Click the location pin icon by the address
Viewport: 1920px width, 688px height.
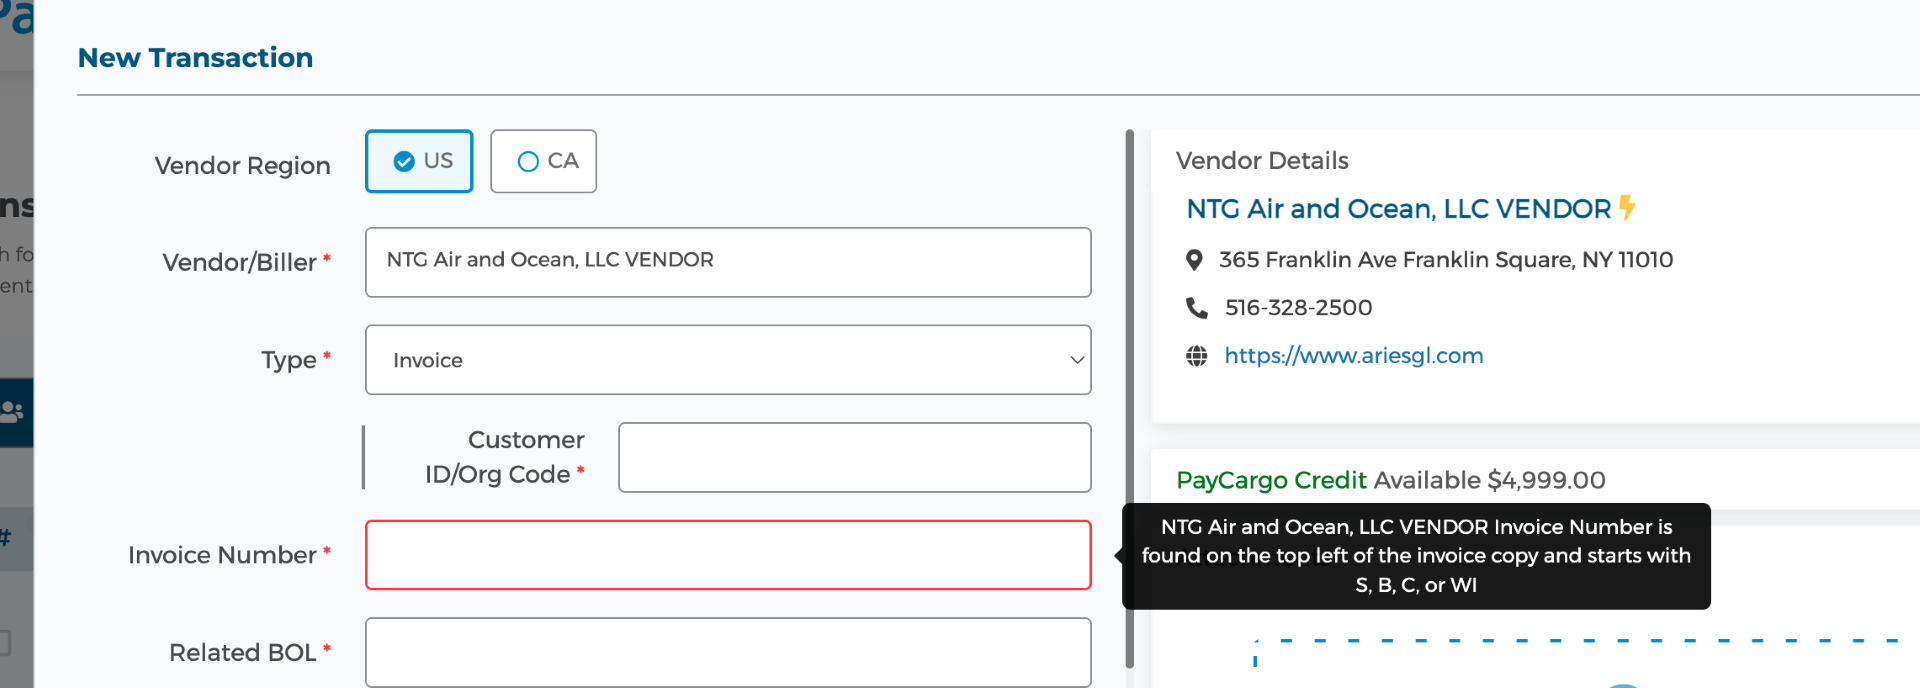coord(1194,260)
